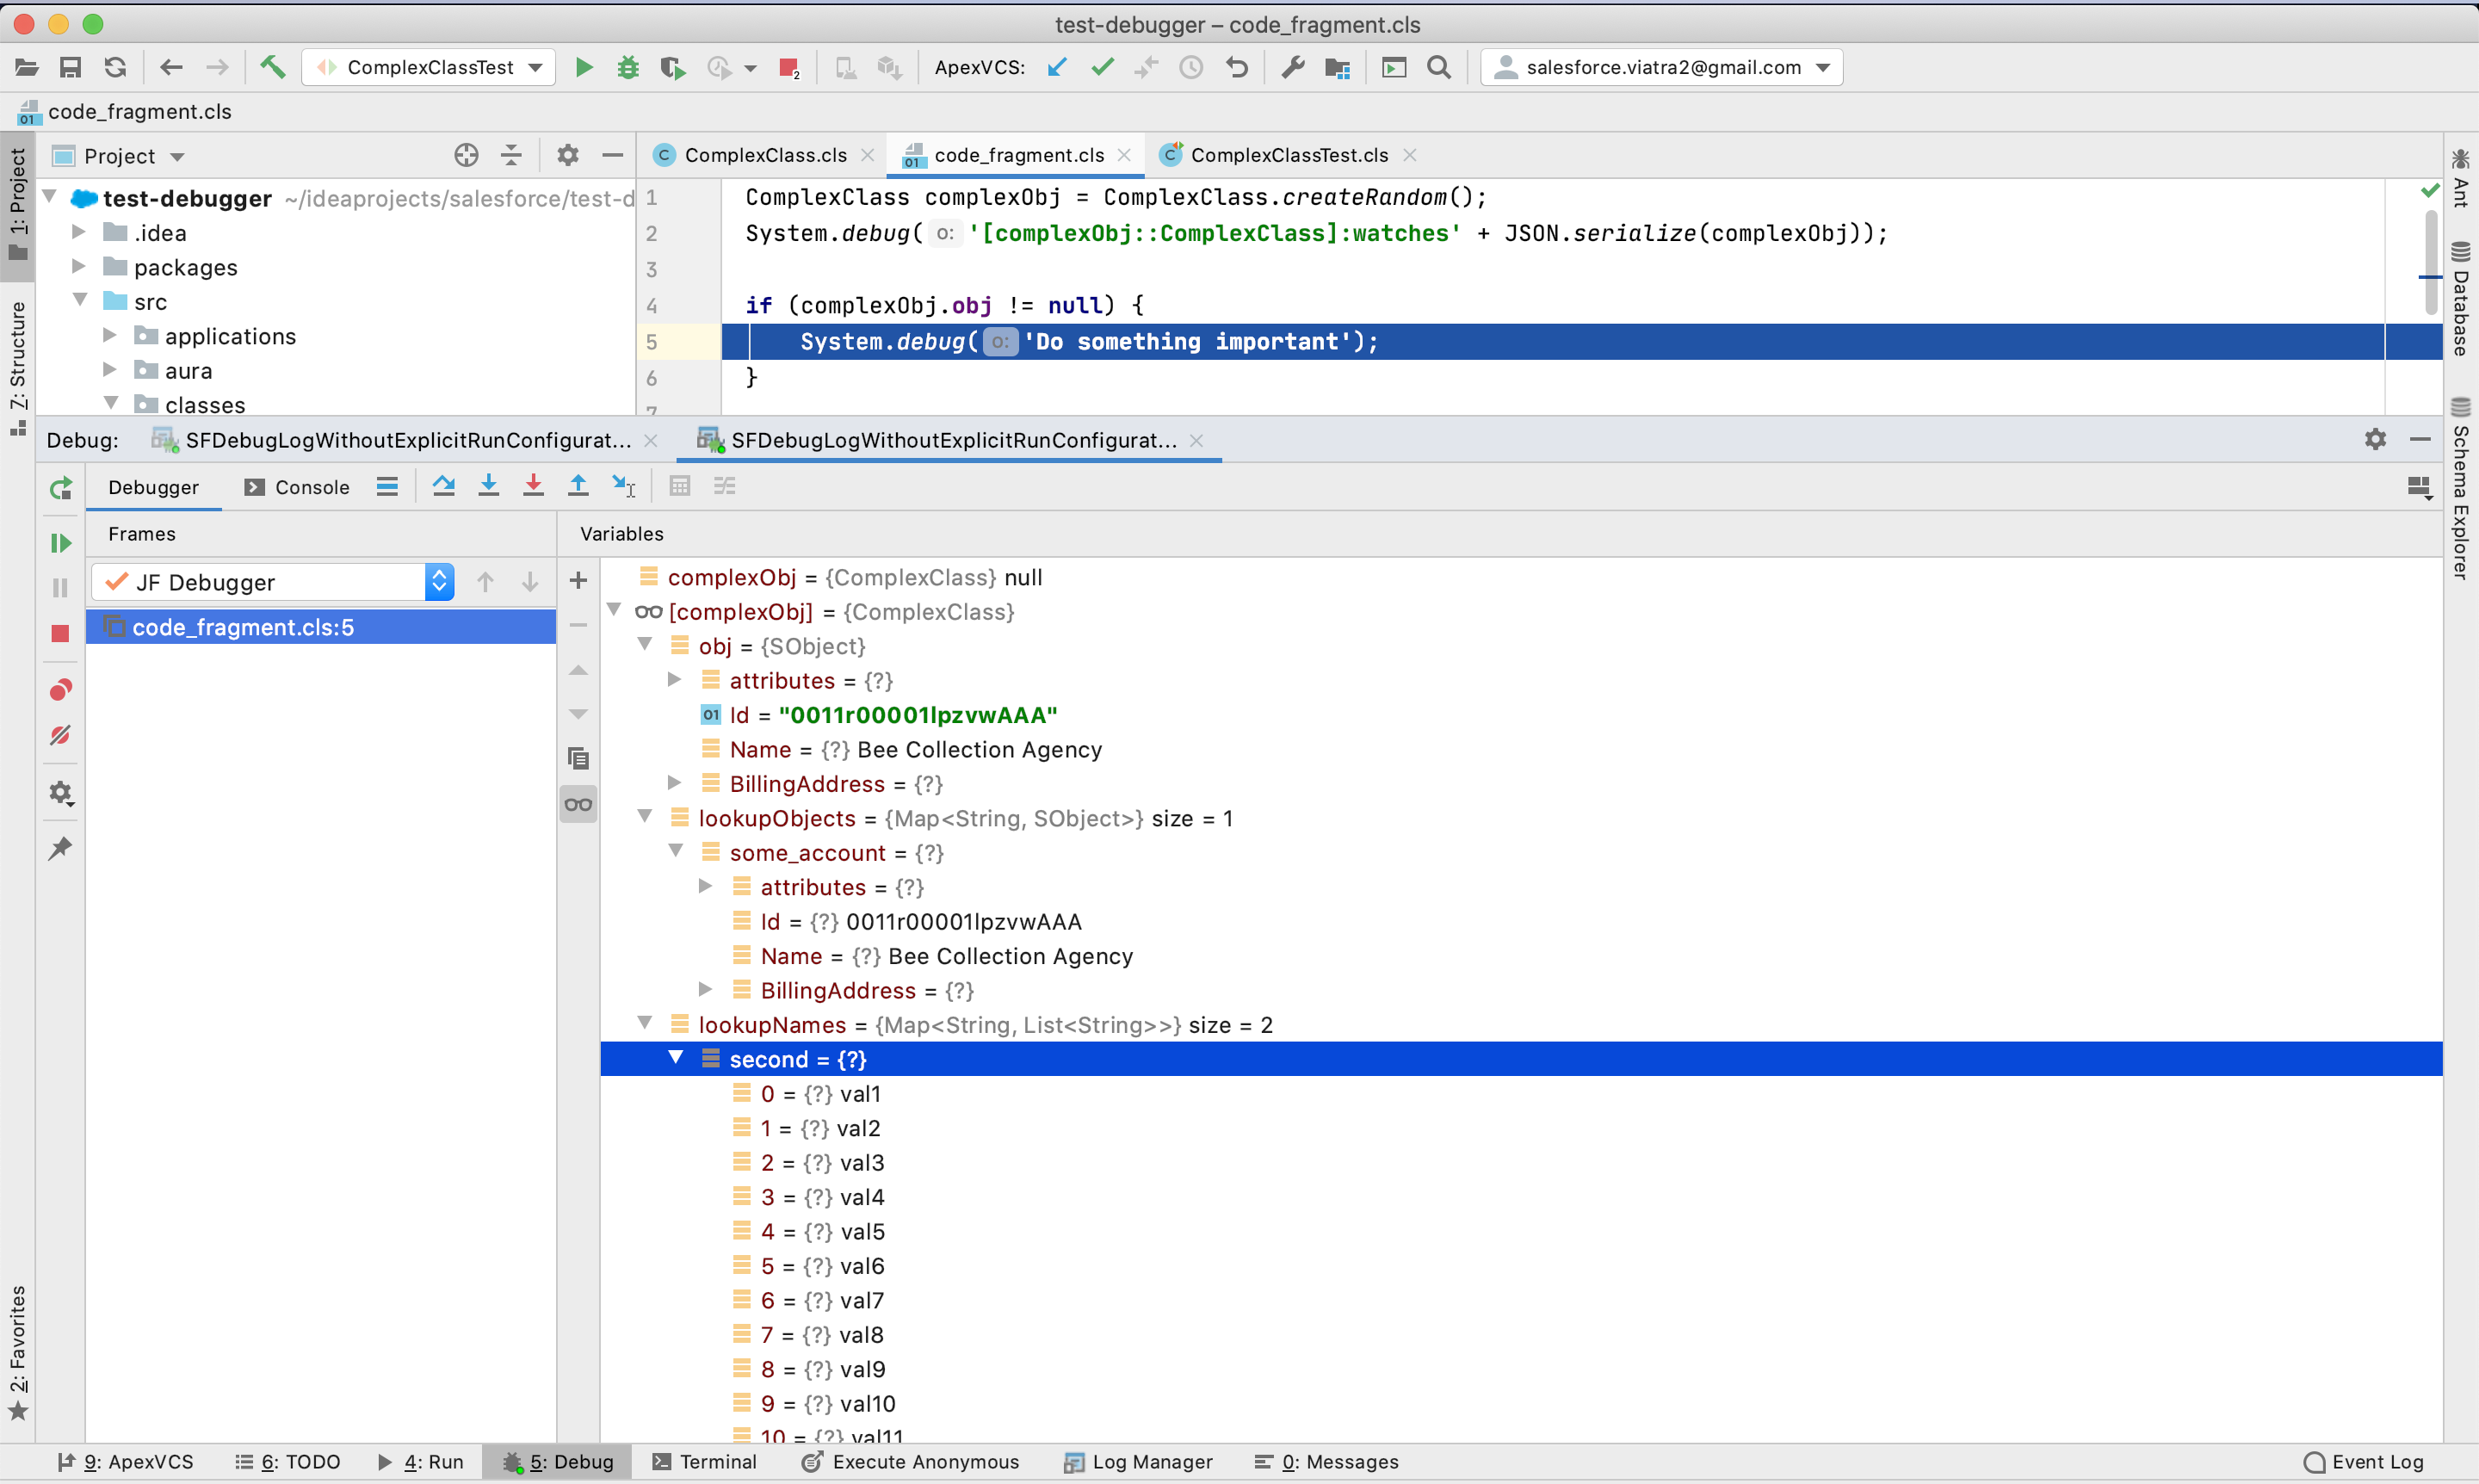Open ComplexClassTest run configuration dropdown

tap(429, 67)
